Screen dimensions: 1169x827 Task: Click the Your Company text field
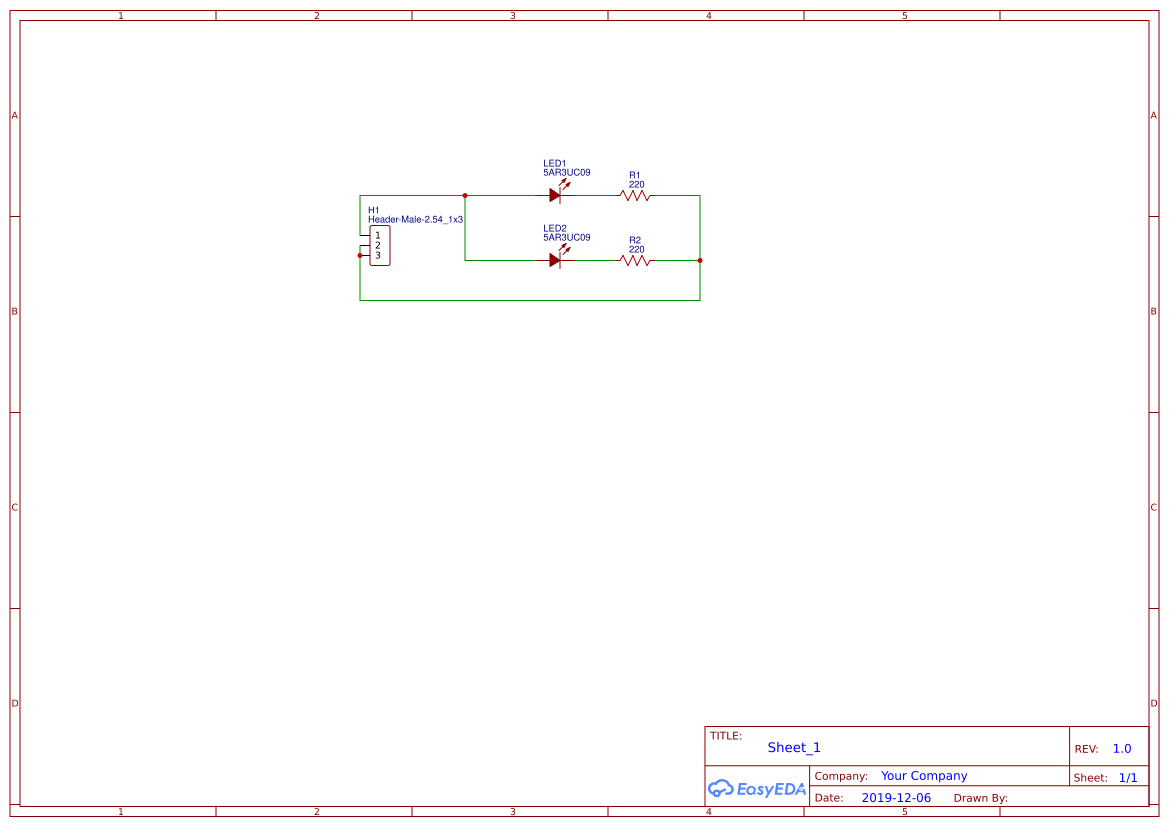click(923, 775)
